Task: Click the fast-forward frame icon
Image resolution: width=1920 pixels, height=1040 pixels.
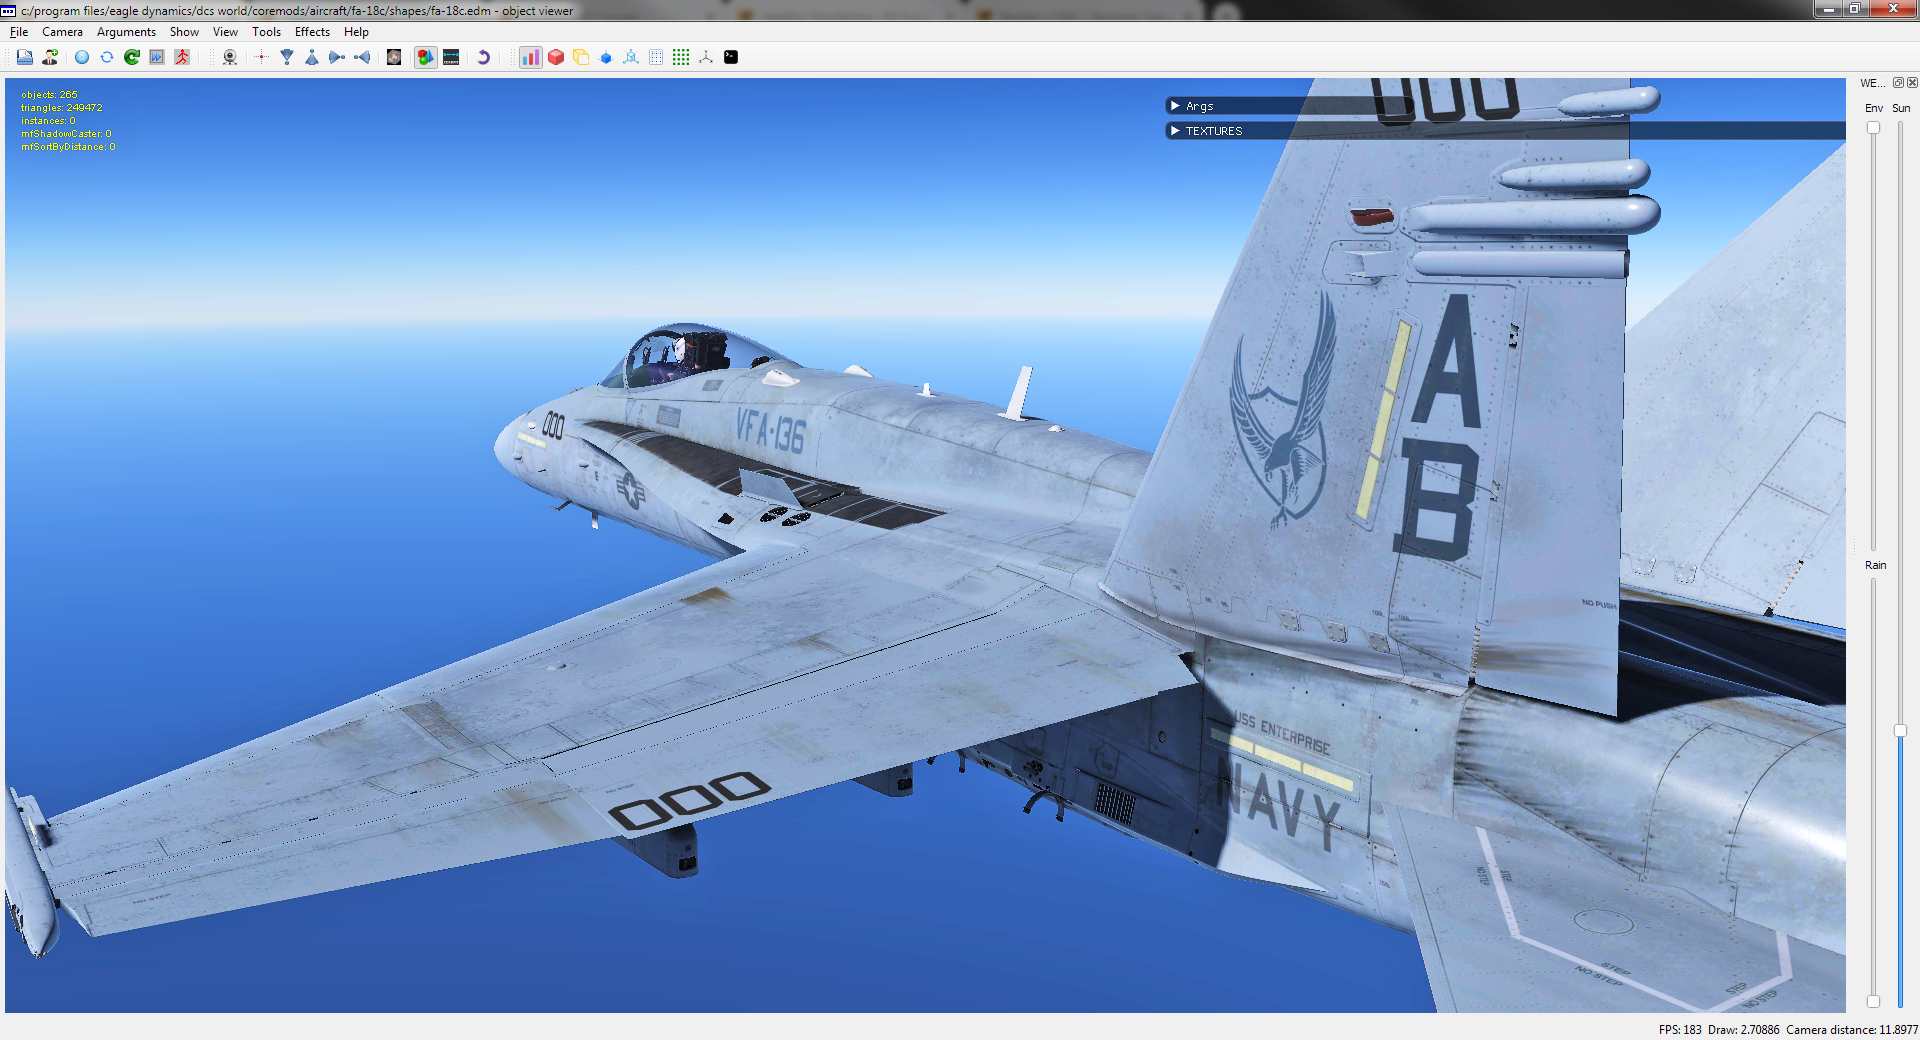Action: click(157, 57)
